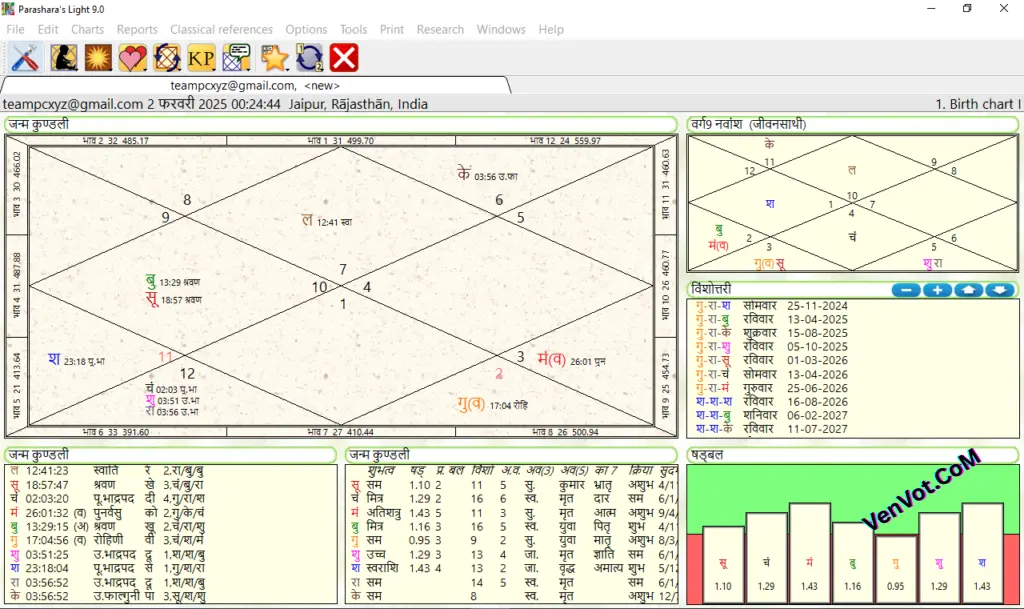This screenshot has height=609, width=1024.
Task: Open the Classical references menu
Action: [221, 29]
